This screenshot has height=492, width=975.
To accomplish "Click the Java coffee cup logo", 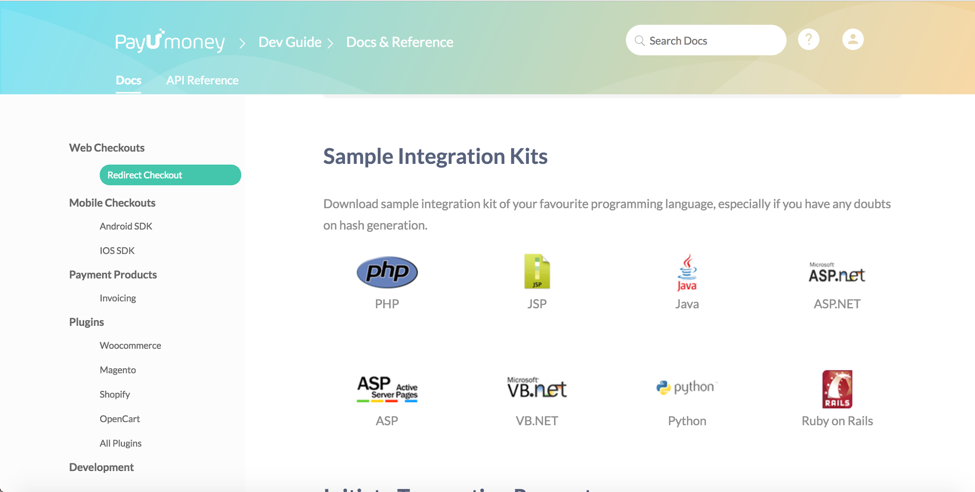I will click(687, 272).
